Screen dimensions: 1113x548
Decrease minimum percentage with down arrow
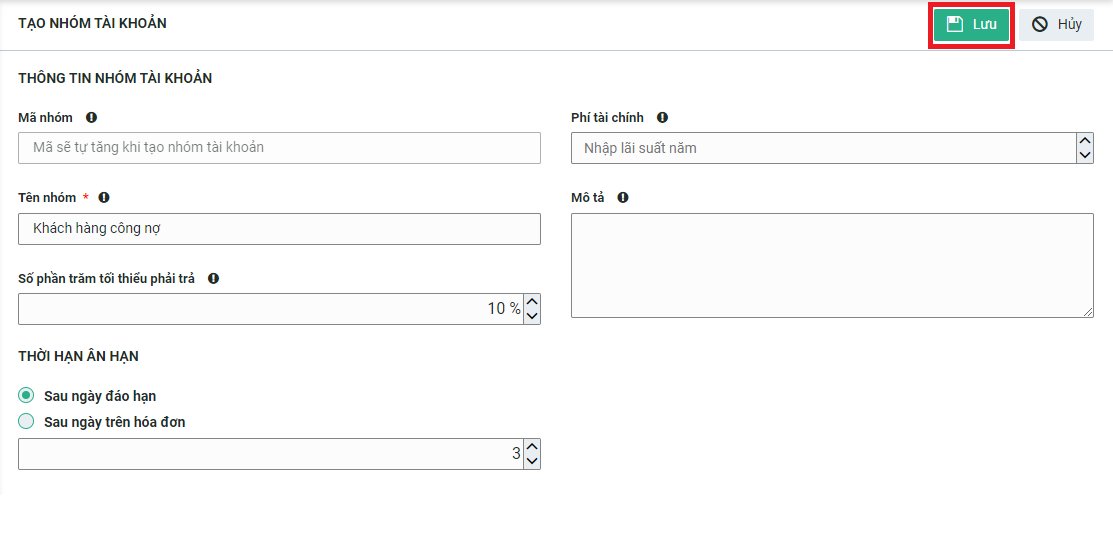point(532,317)
